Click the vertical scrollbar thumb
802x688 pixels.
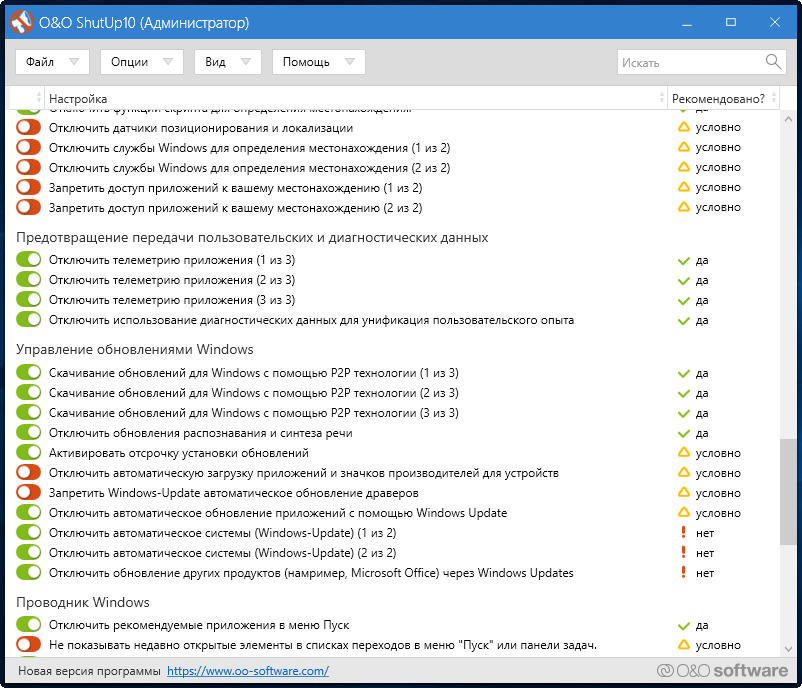pos(788,492)
